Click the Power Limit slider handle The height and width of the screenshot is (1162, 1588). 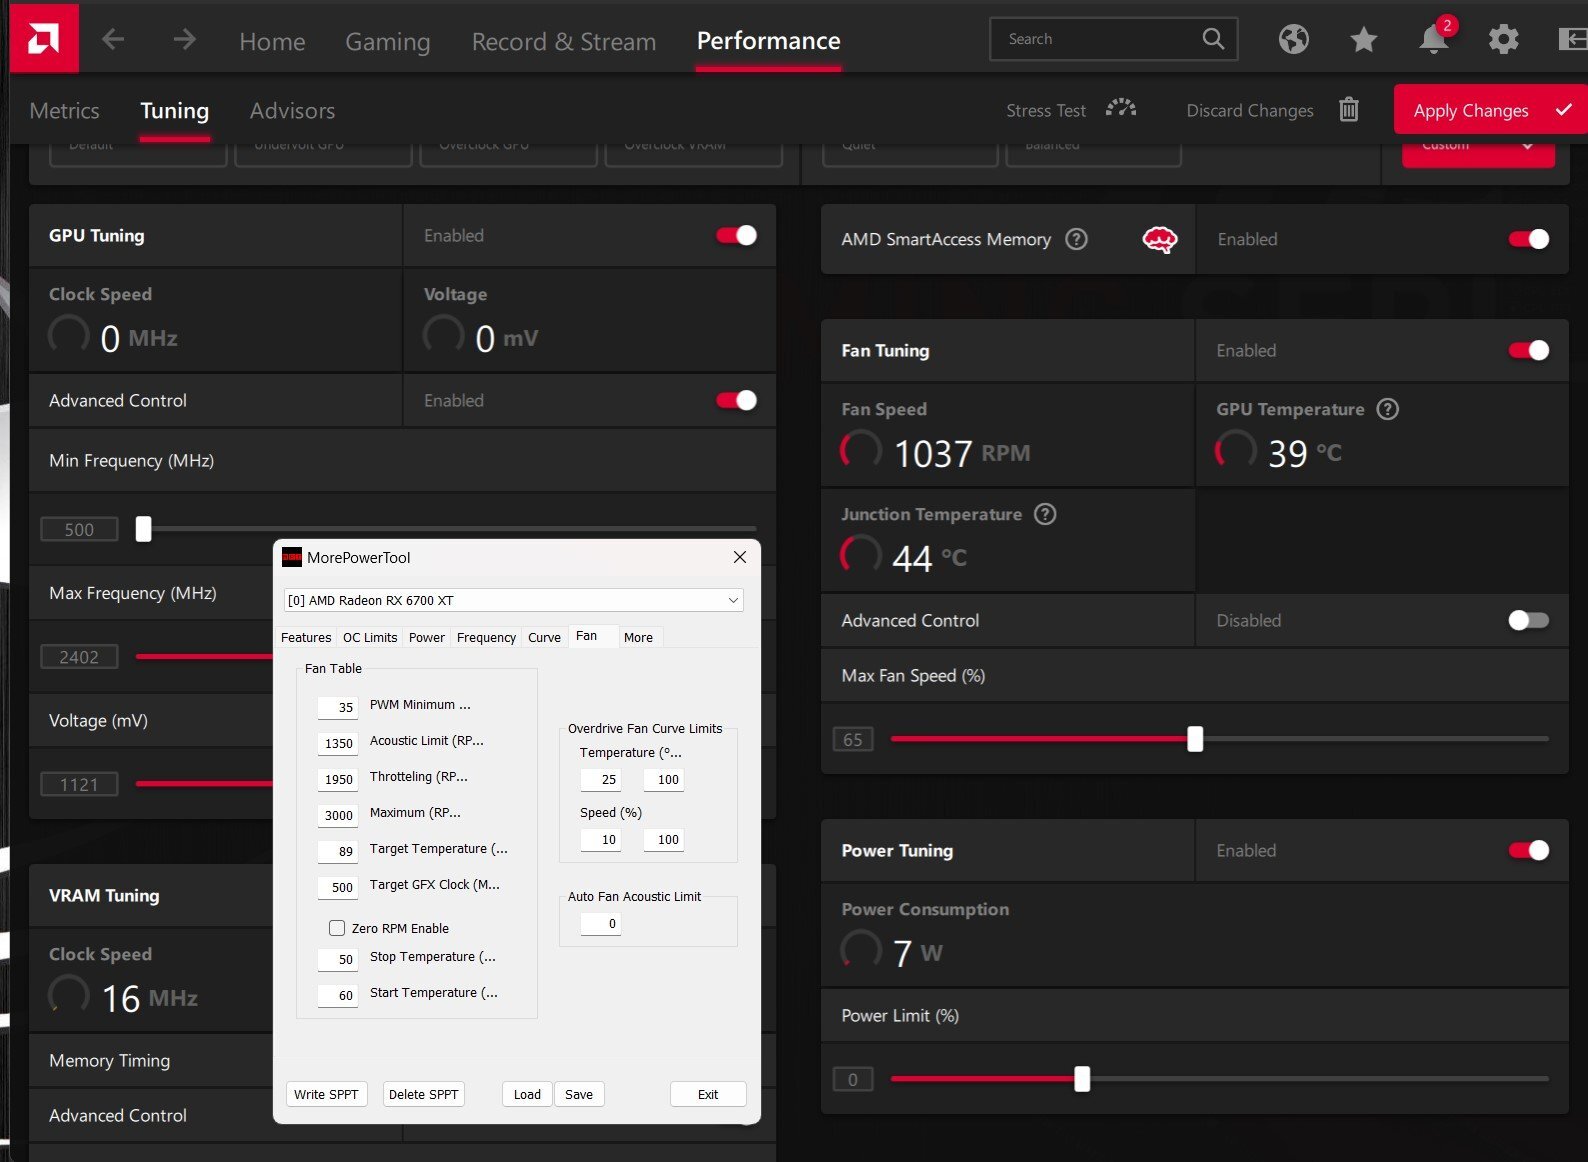click(x=1082, y=1079)
